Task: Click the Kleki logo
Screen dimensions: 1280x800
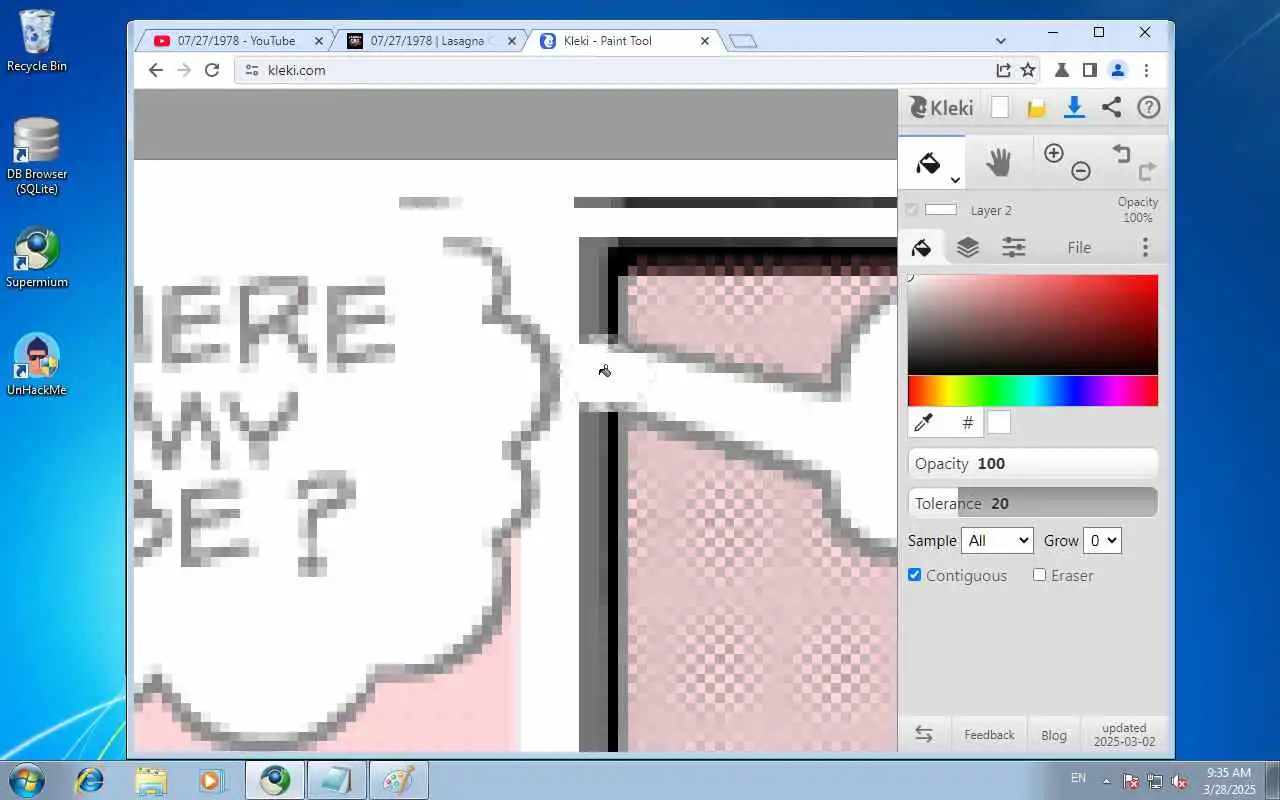Action: click(x=940, y=108)
